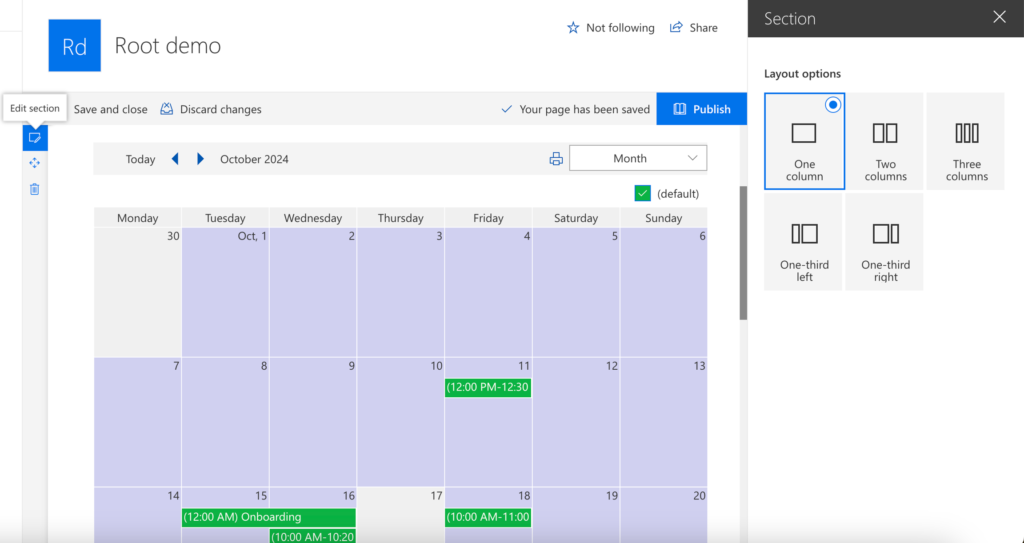Click the Discard changes icon
1024x543 pixels.
(x=167, y=109)
